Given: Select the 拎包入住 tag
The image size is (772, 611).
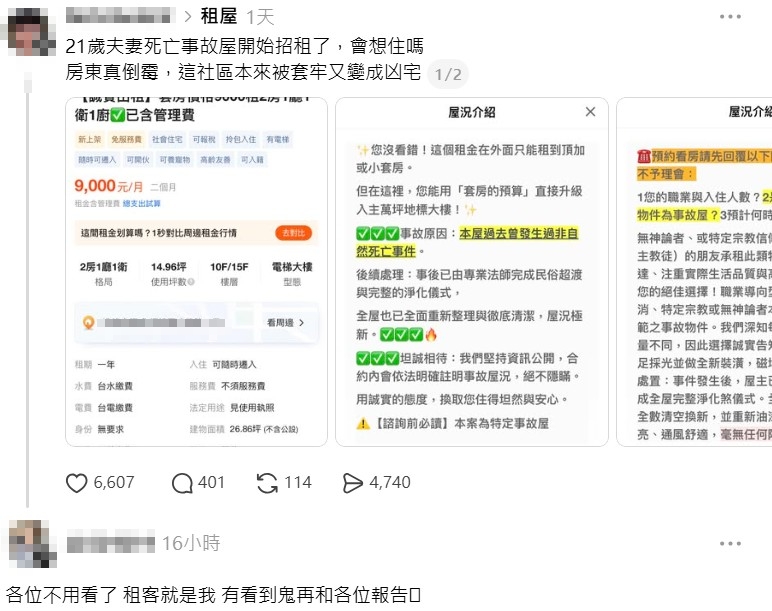Looking at the screenshot, I should [241, 139].
